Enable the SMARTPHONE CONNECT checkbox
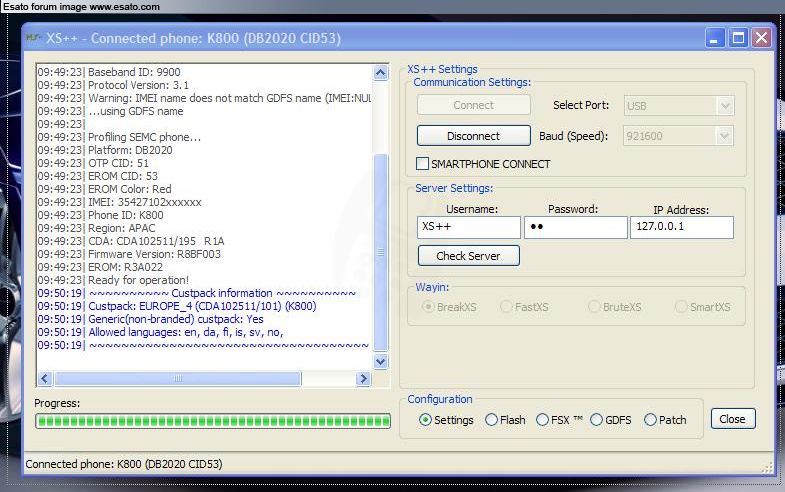This screenshot has width=785, height=492. (x=423, y=164)
